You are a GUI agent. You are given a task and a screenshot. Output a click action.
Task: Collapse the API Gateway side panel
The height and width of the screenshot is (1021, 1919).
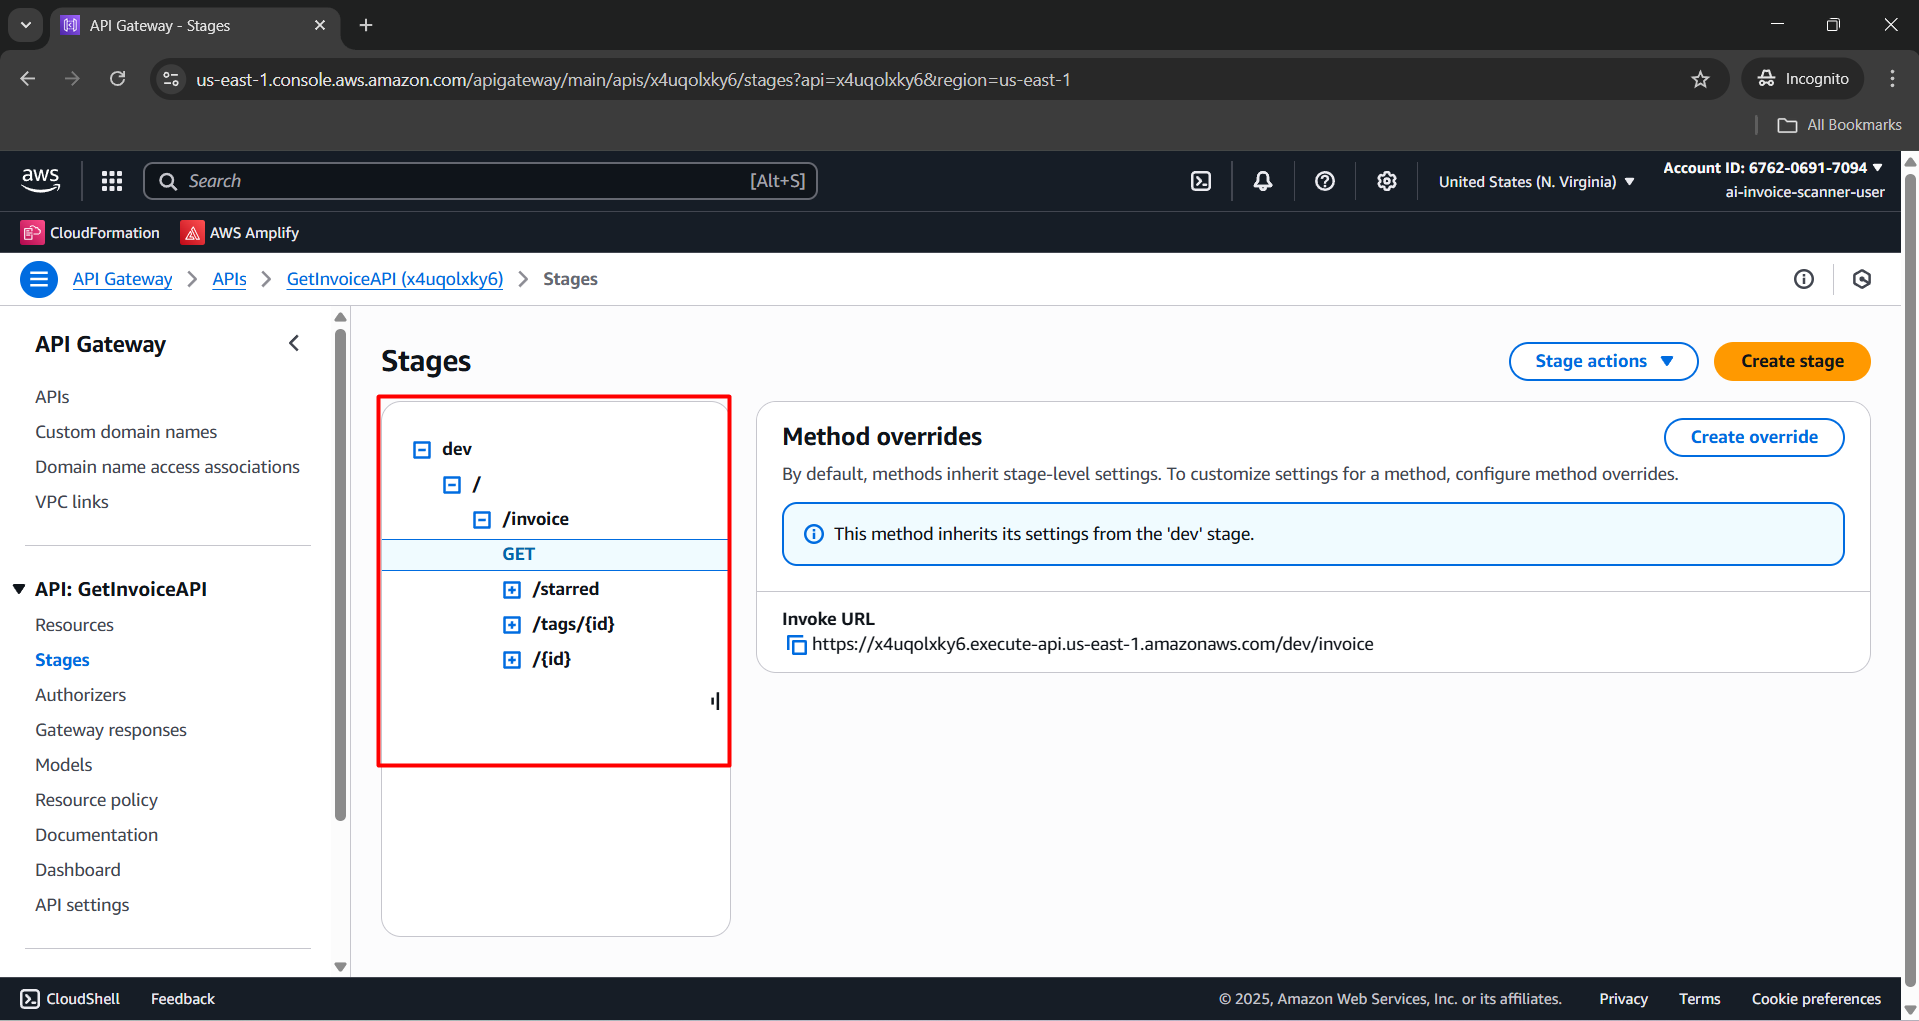tap(294, 344)
